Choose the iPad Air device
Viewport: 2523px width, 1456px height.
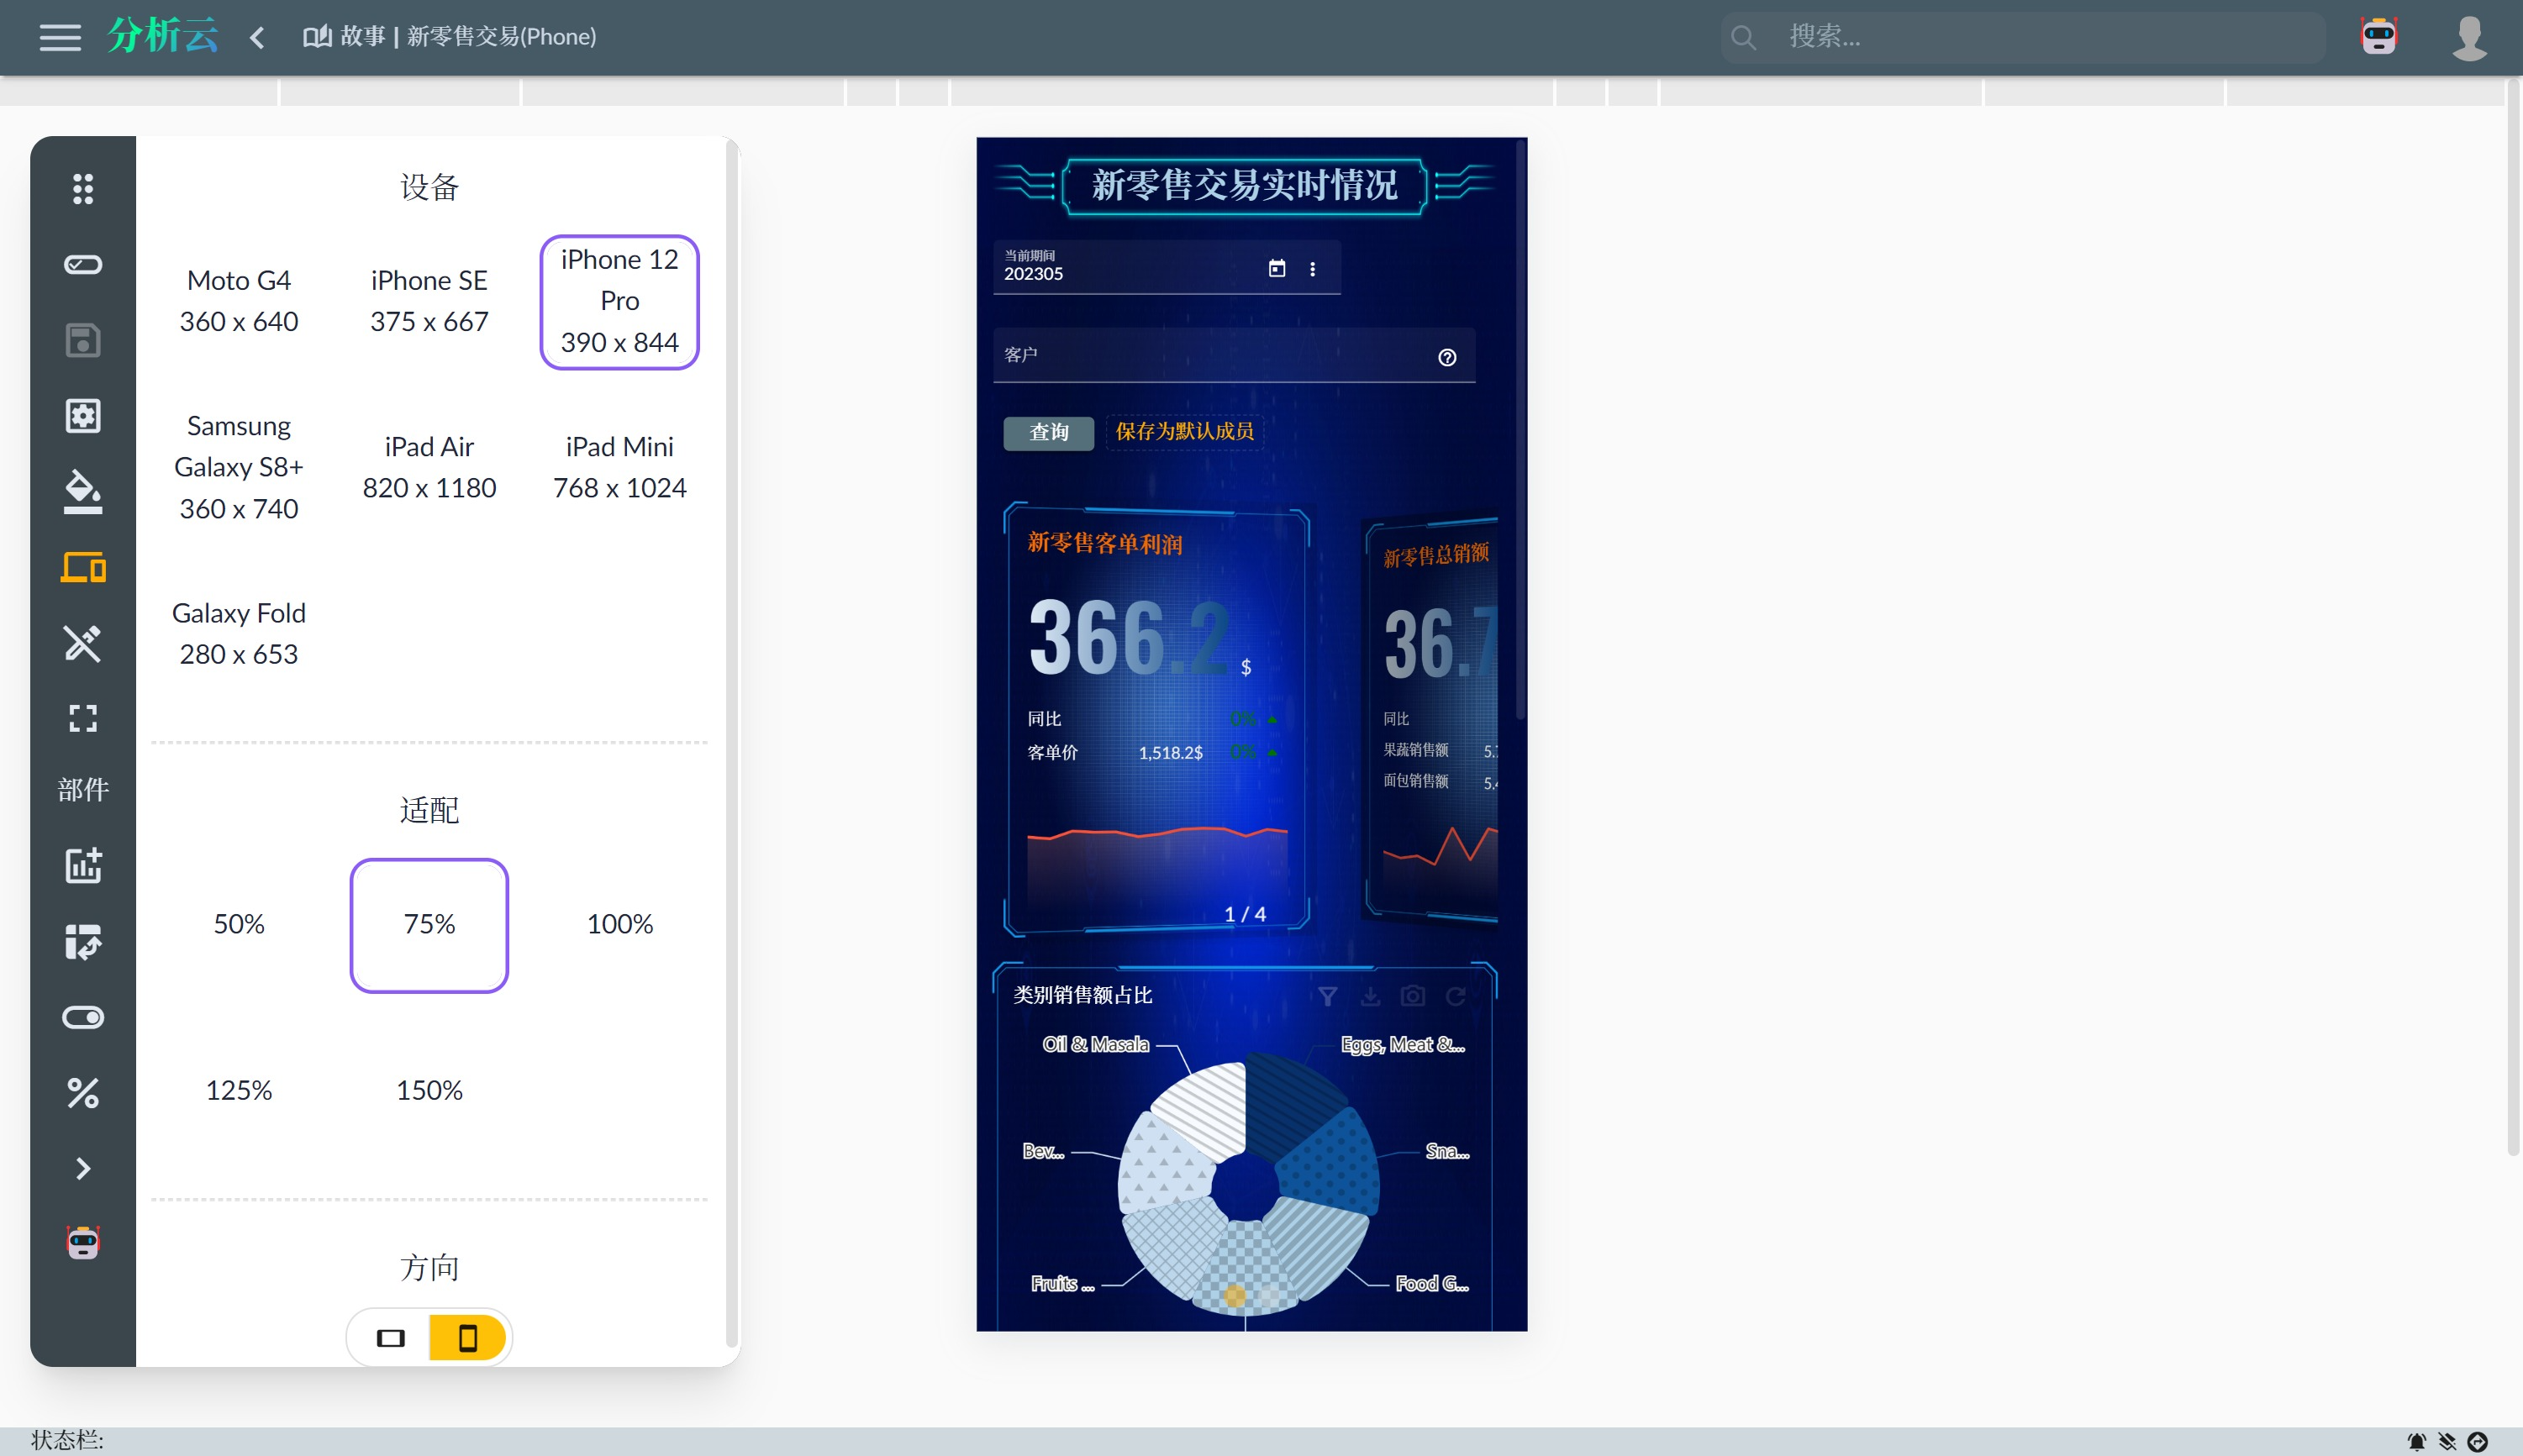(429, 467)
